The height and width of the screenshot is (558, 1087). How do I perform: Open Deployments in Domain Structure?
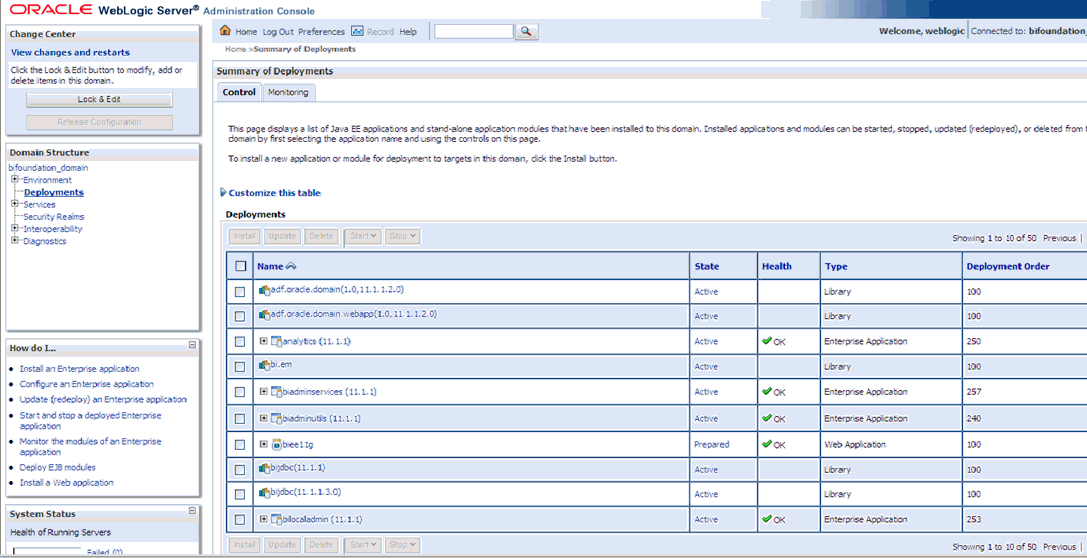54,192
